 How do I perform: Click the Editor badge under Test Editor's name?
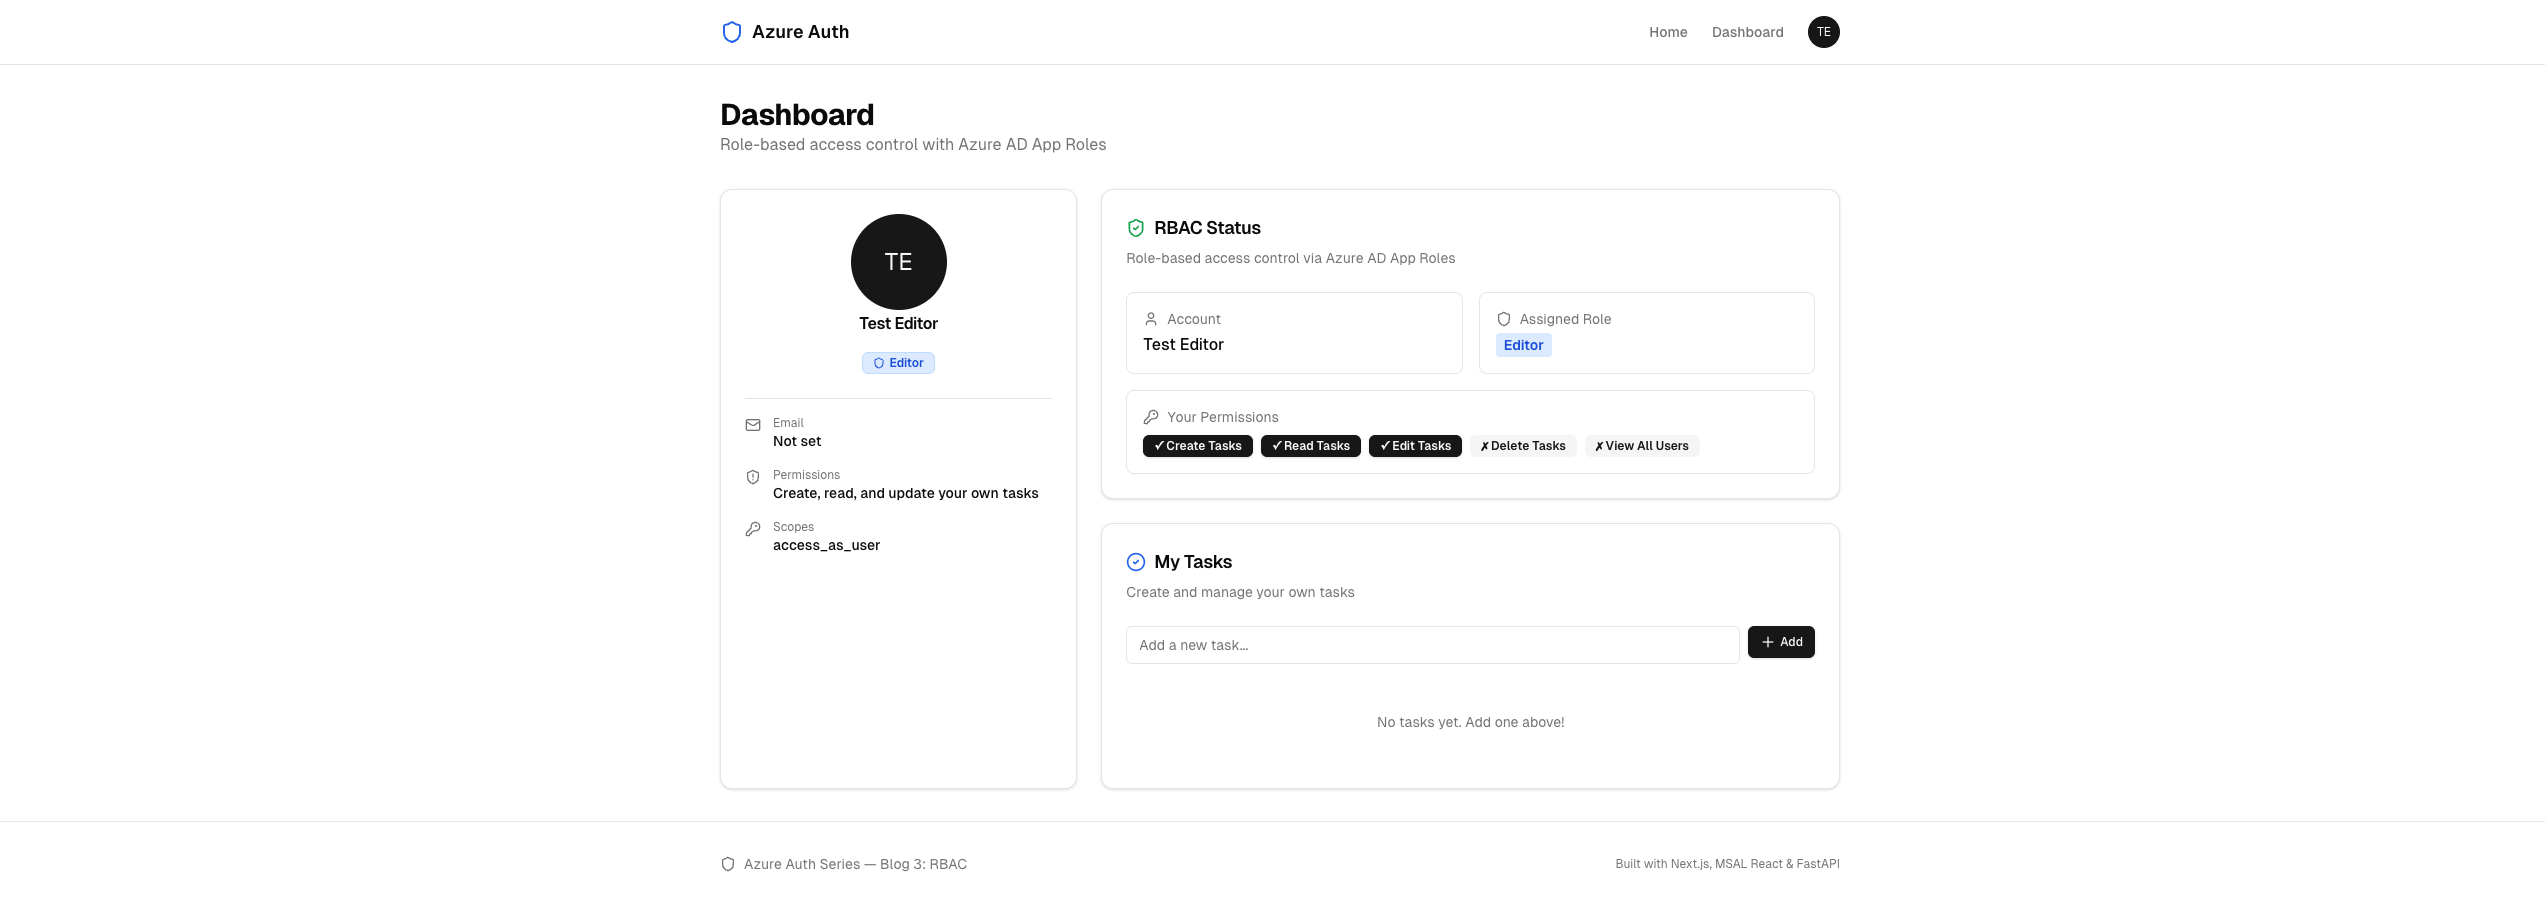[898, 363]
